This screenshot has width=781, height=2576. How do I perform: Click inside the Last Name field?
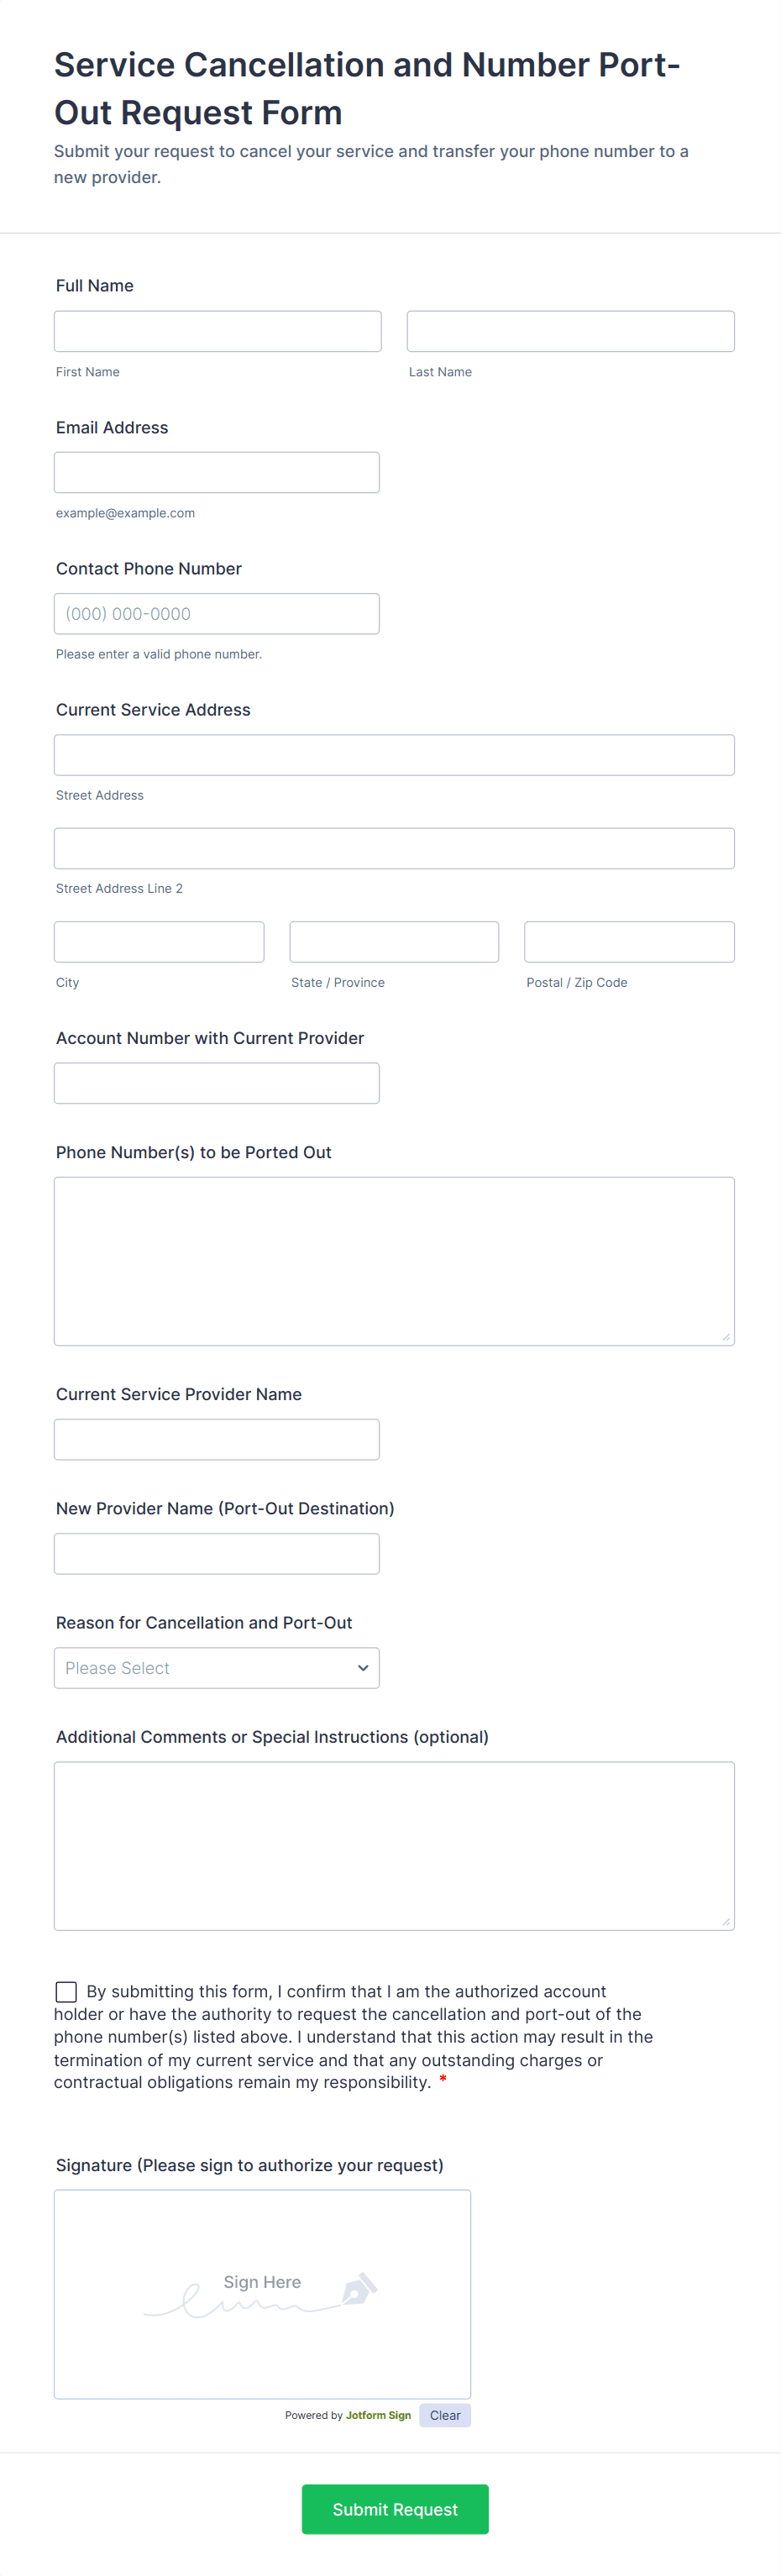pos(569,330)
